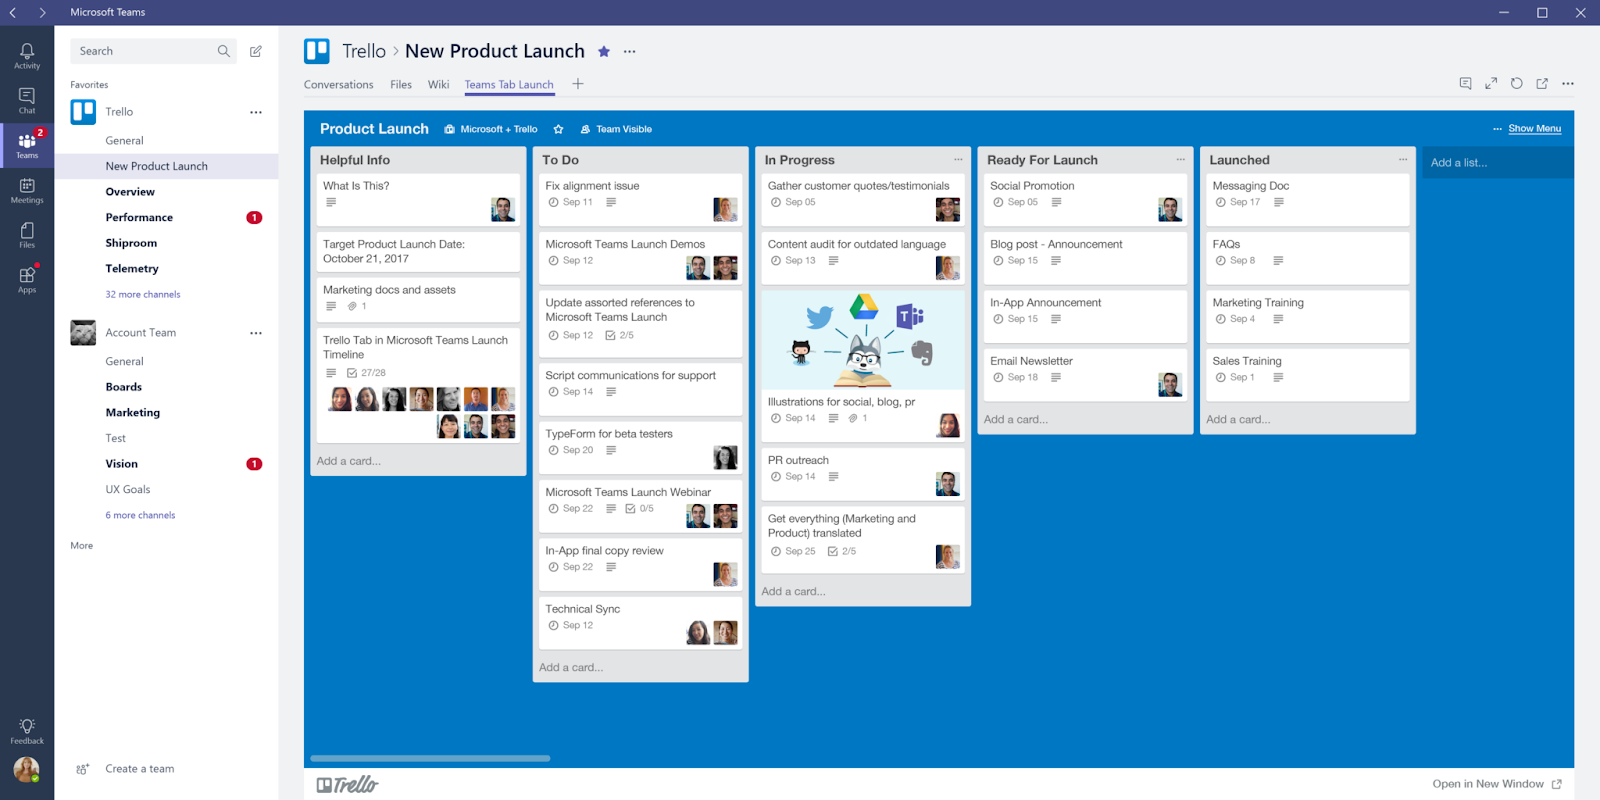Go forward with the right arrow
The height and width of the screenshot is (800, 1600).
(42, 12)
